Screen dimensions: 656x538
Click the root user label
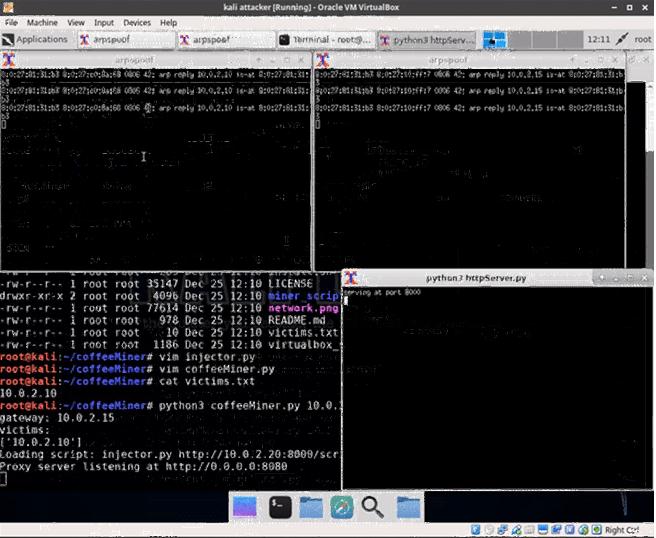(x=643, y=39)
